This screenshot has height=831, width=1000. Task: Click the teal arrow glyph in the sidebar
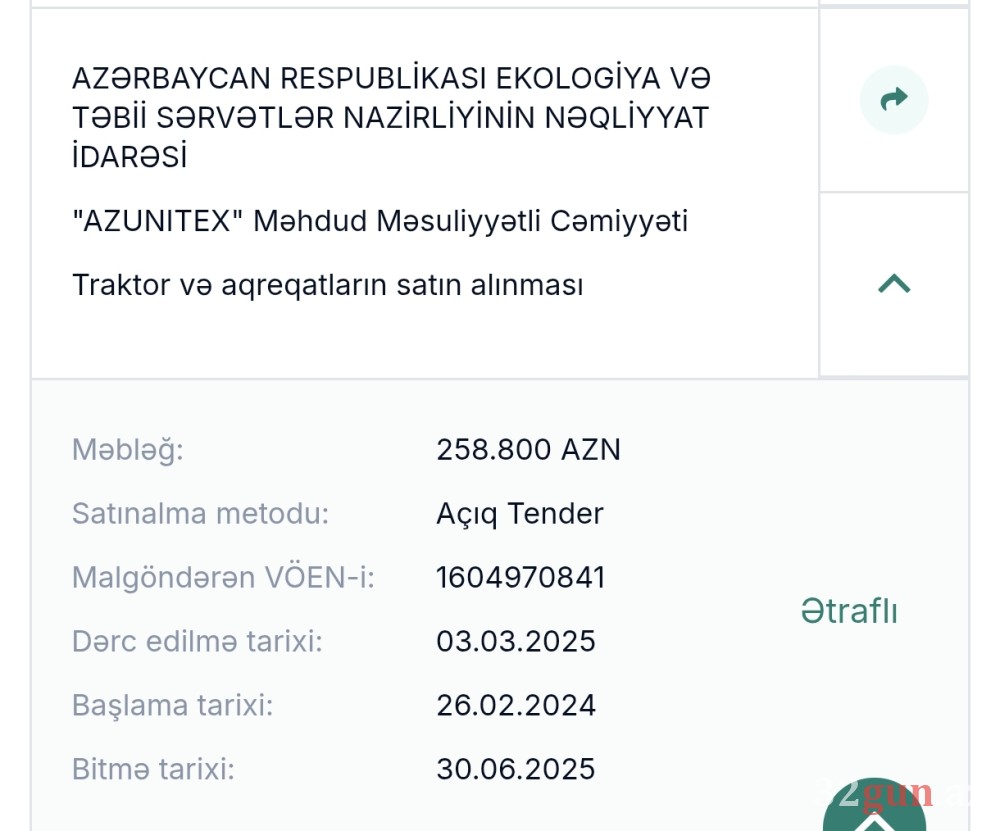[x=893, y=99]
